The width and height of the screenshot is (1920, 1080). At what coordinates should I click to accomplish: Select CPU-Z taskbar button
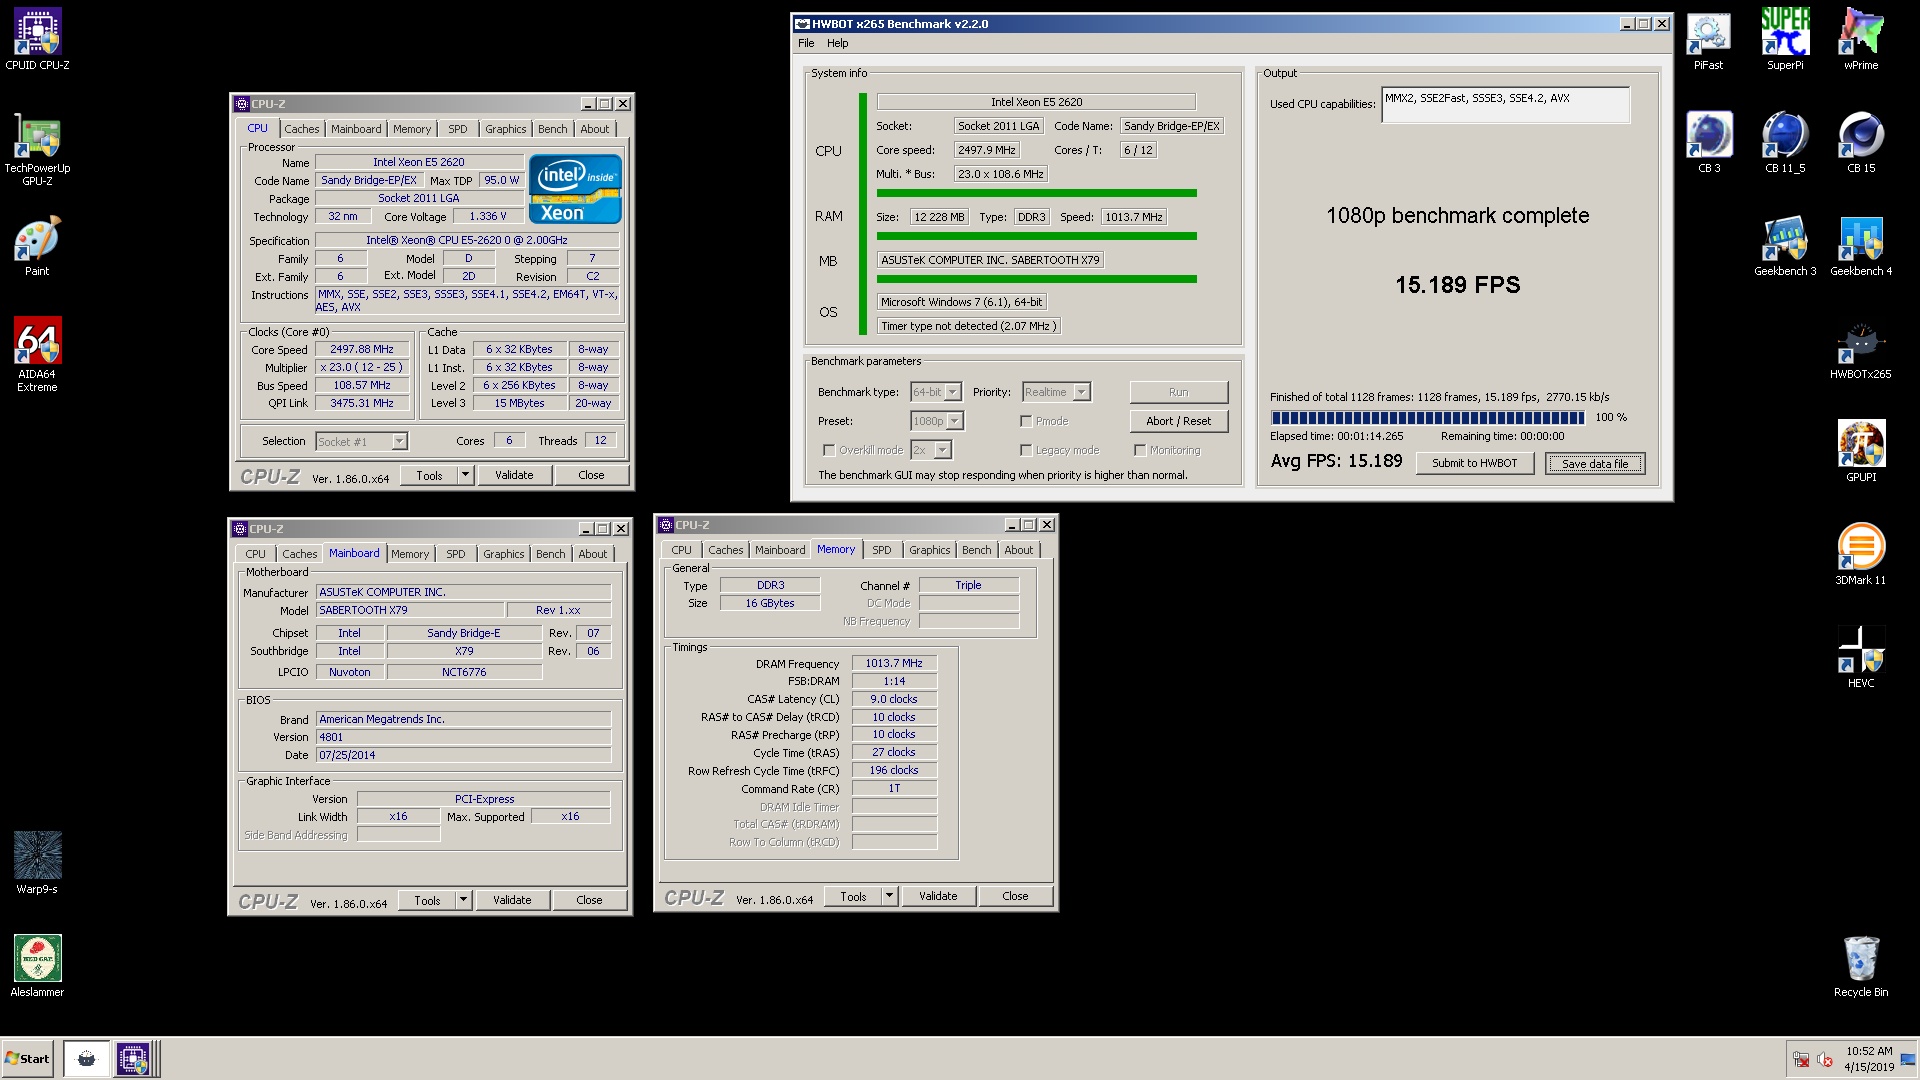pyautogui.click(x=133, y=1059)
